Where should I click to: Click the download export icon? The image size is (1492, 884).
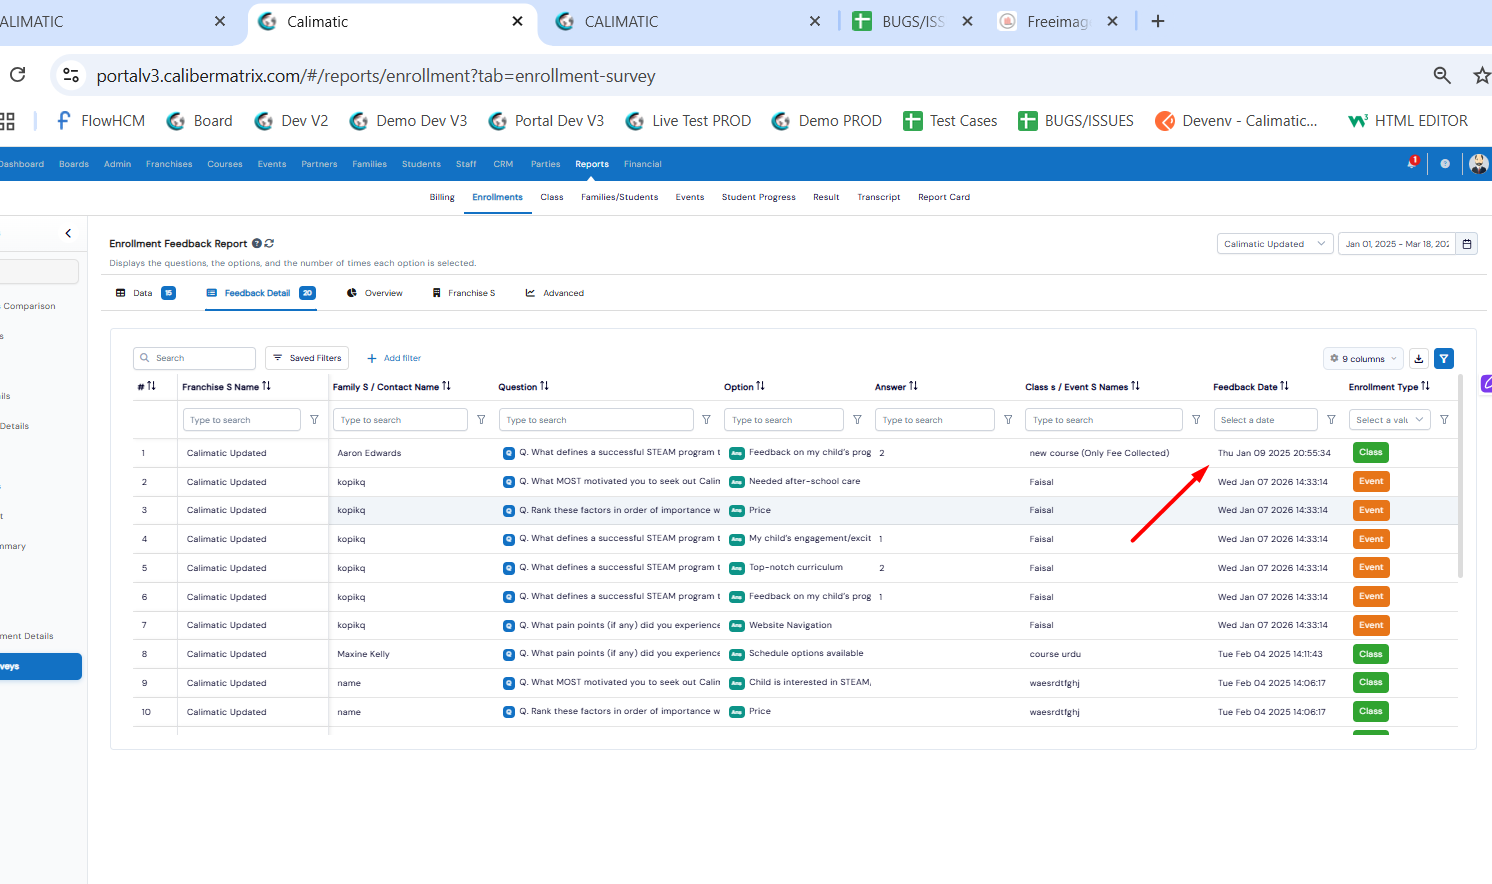(1419, 359)
